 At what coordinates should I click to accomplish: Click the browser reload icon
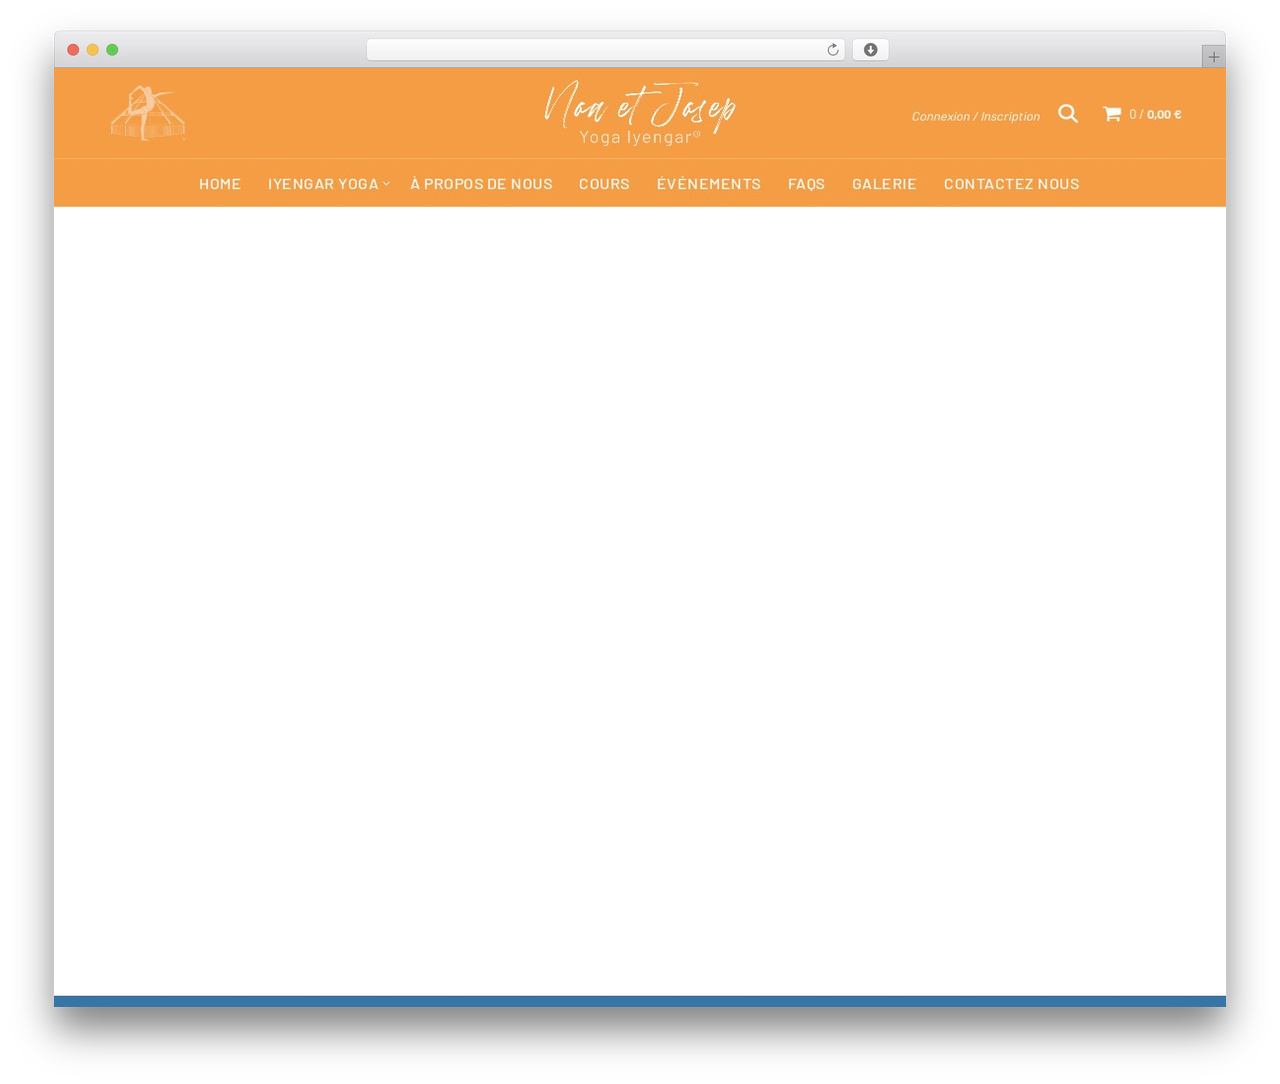click(x=833, y=50)
